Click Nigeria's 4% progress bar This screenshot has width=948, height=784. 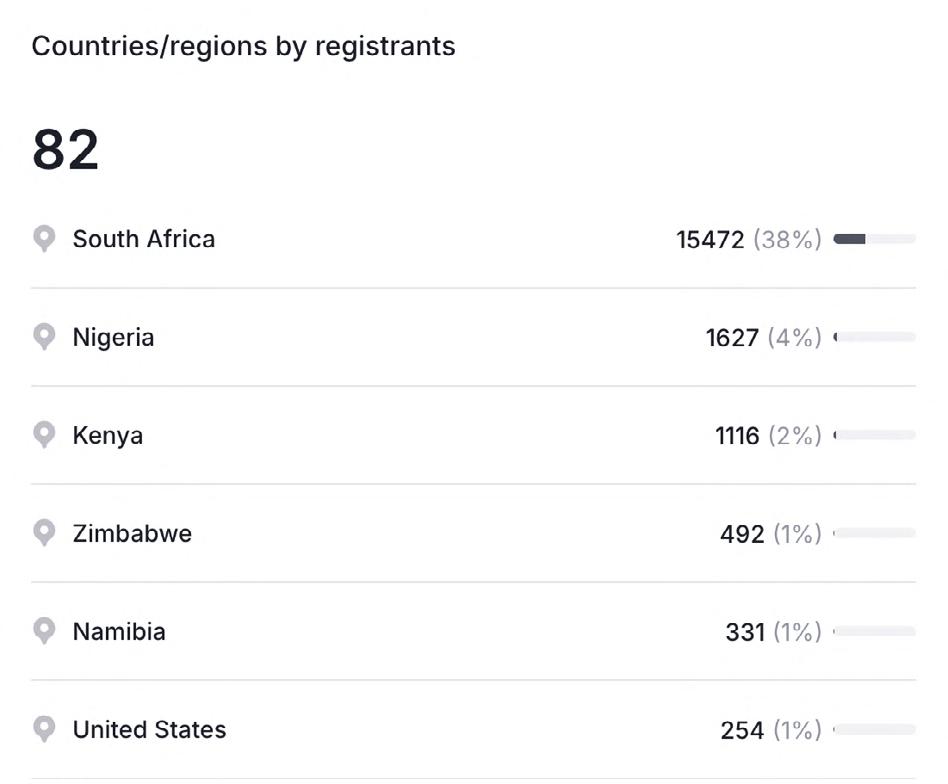click(x=874, y=337)
